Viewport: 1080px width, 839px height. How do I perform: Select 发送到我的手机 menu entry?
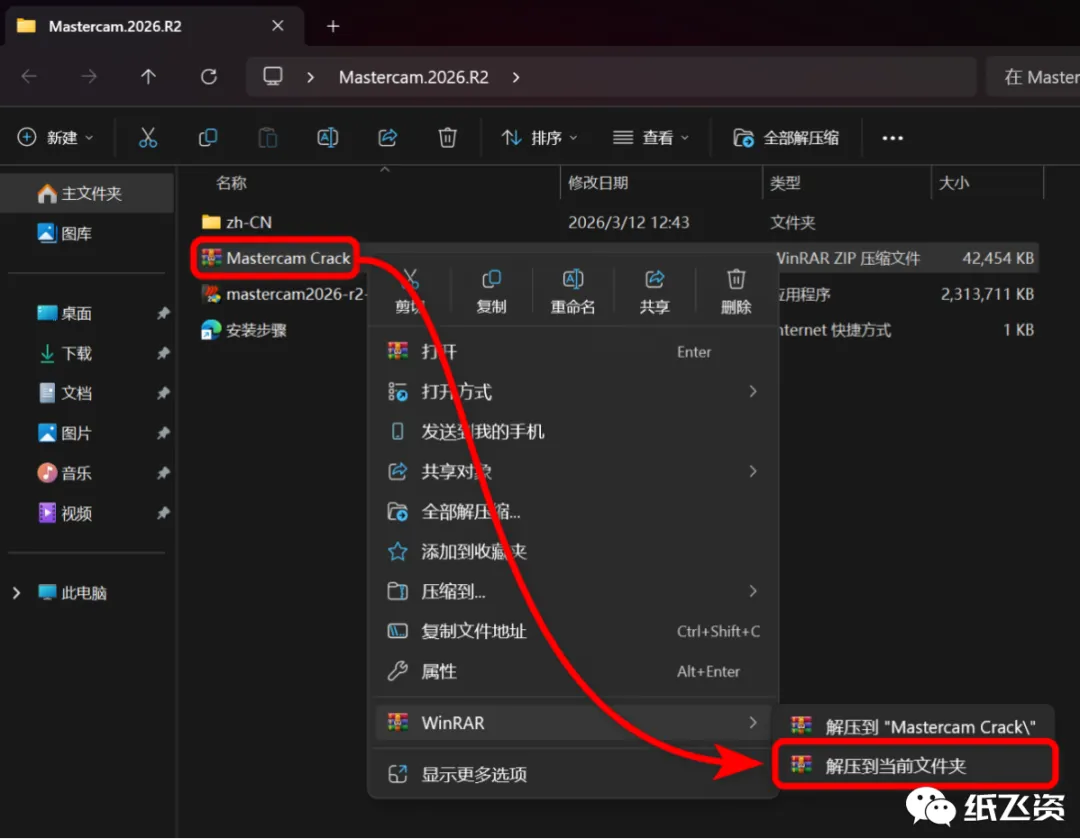click(573, 432)
